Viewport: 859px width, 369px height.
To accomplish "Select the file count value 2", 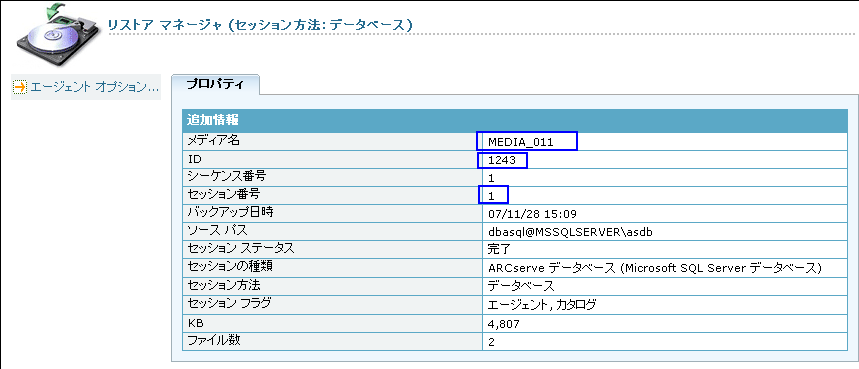I will coord(491,343).
